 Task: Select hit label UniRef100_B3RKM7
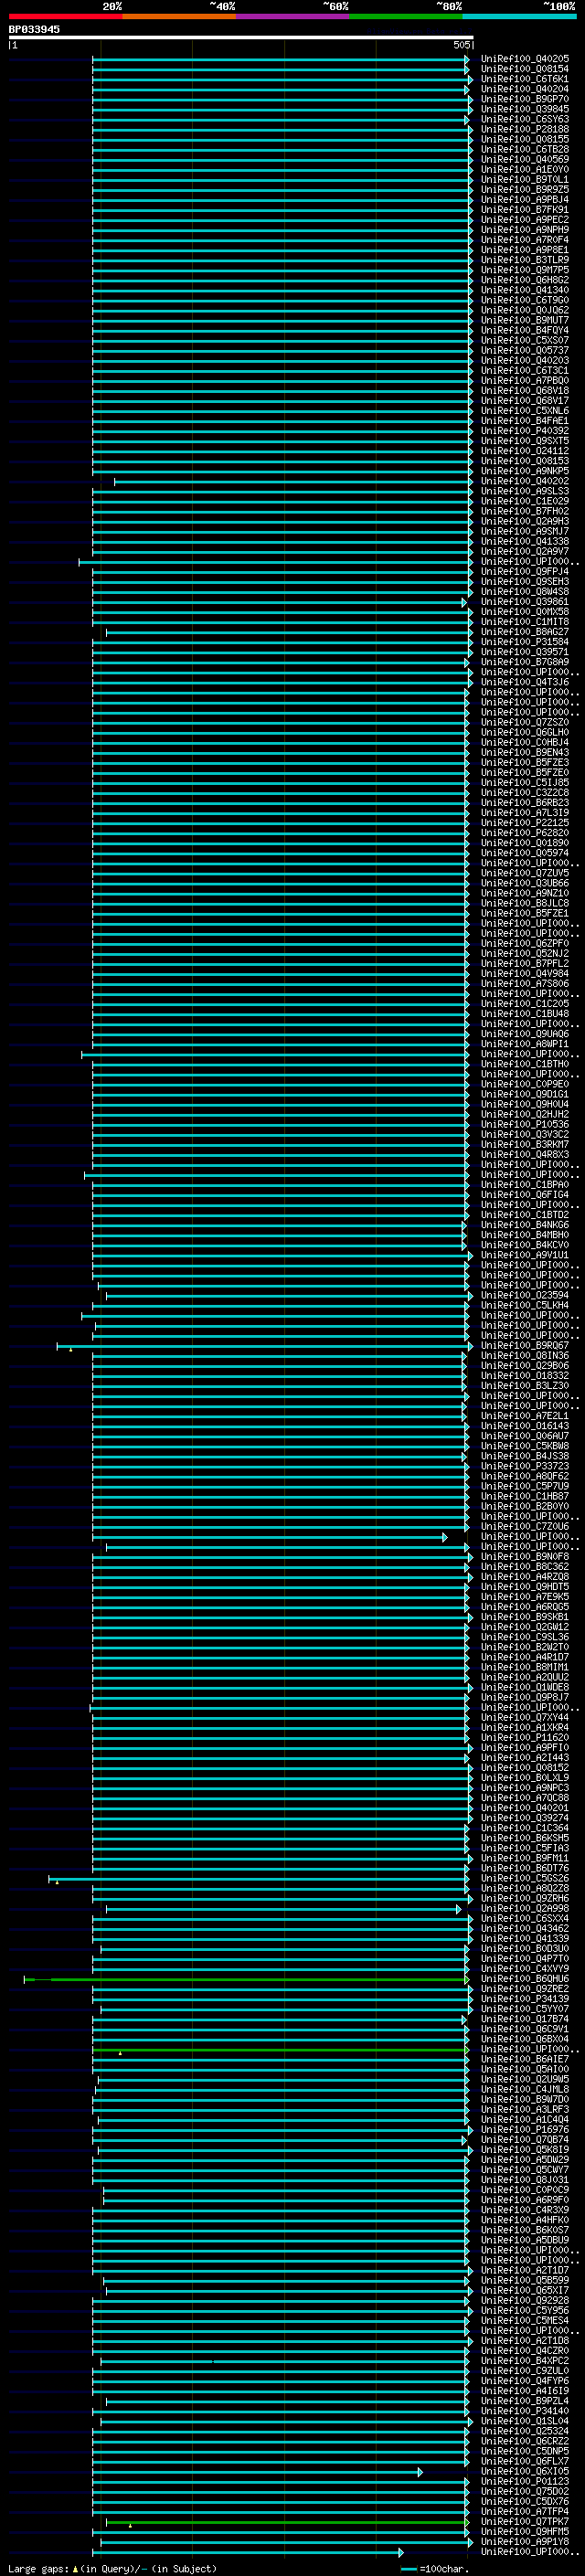[x=525, y=1144]
